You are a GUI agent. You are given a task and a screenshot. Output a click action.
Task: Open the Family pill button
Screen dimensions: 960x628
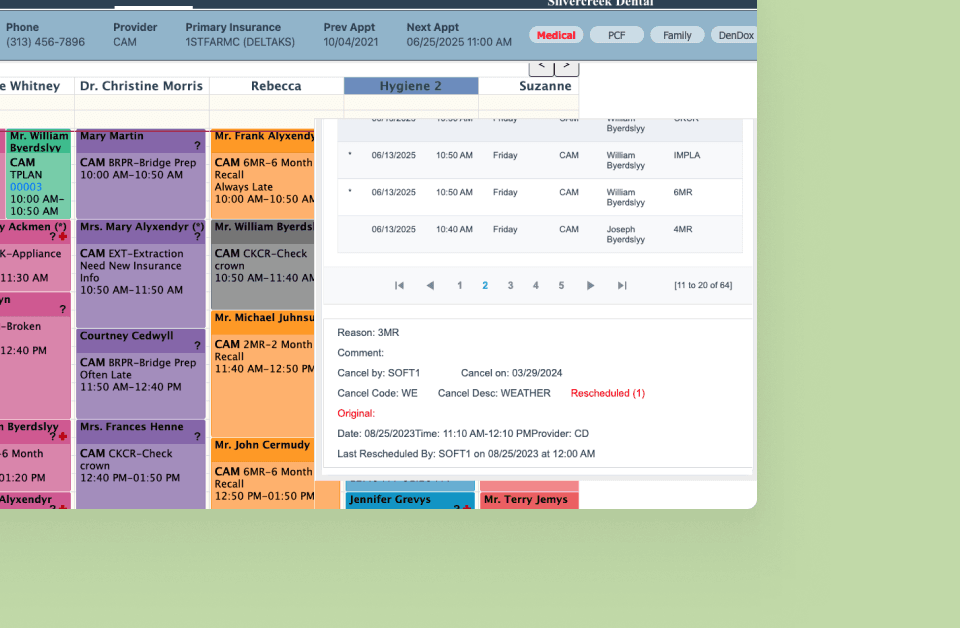(677, 35)
